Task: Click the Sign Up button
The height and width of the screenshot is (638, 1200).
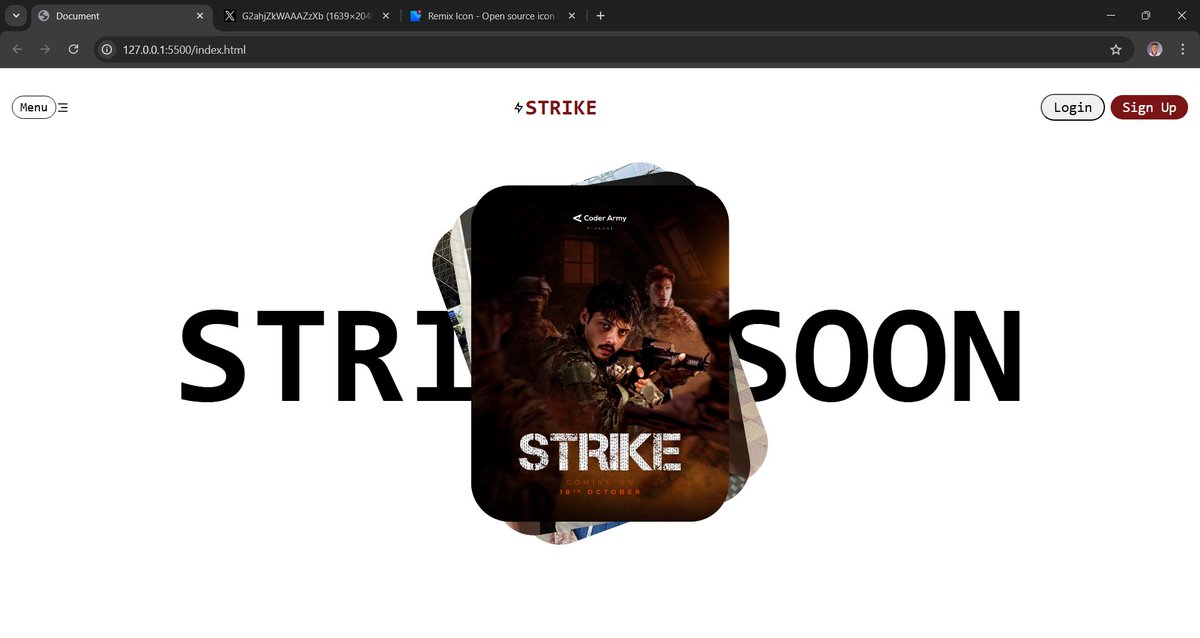Action: click(x=1149, y=107)
